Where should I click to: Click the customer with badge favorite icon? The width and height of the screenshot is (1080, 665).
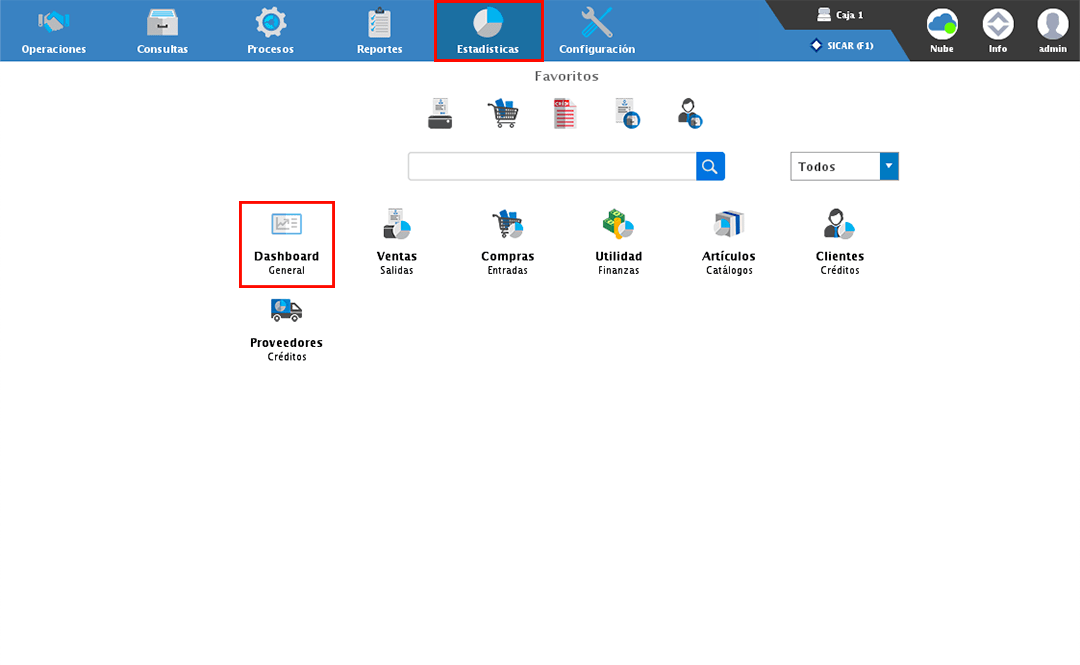[x=689, y=113]
